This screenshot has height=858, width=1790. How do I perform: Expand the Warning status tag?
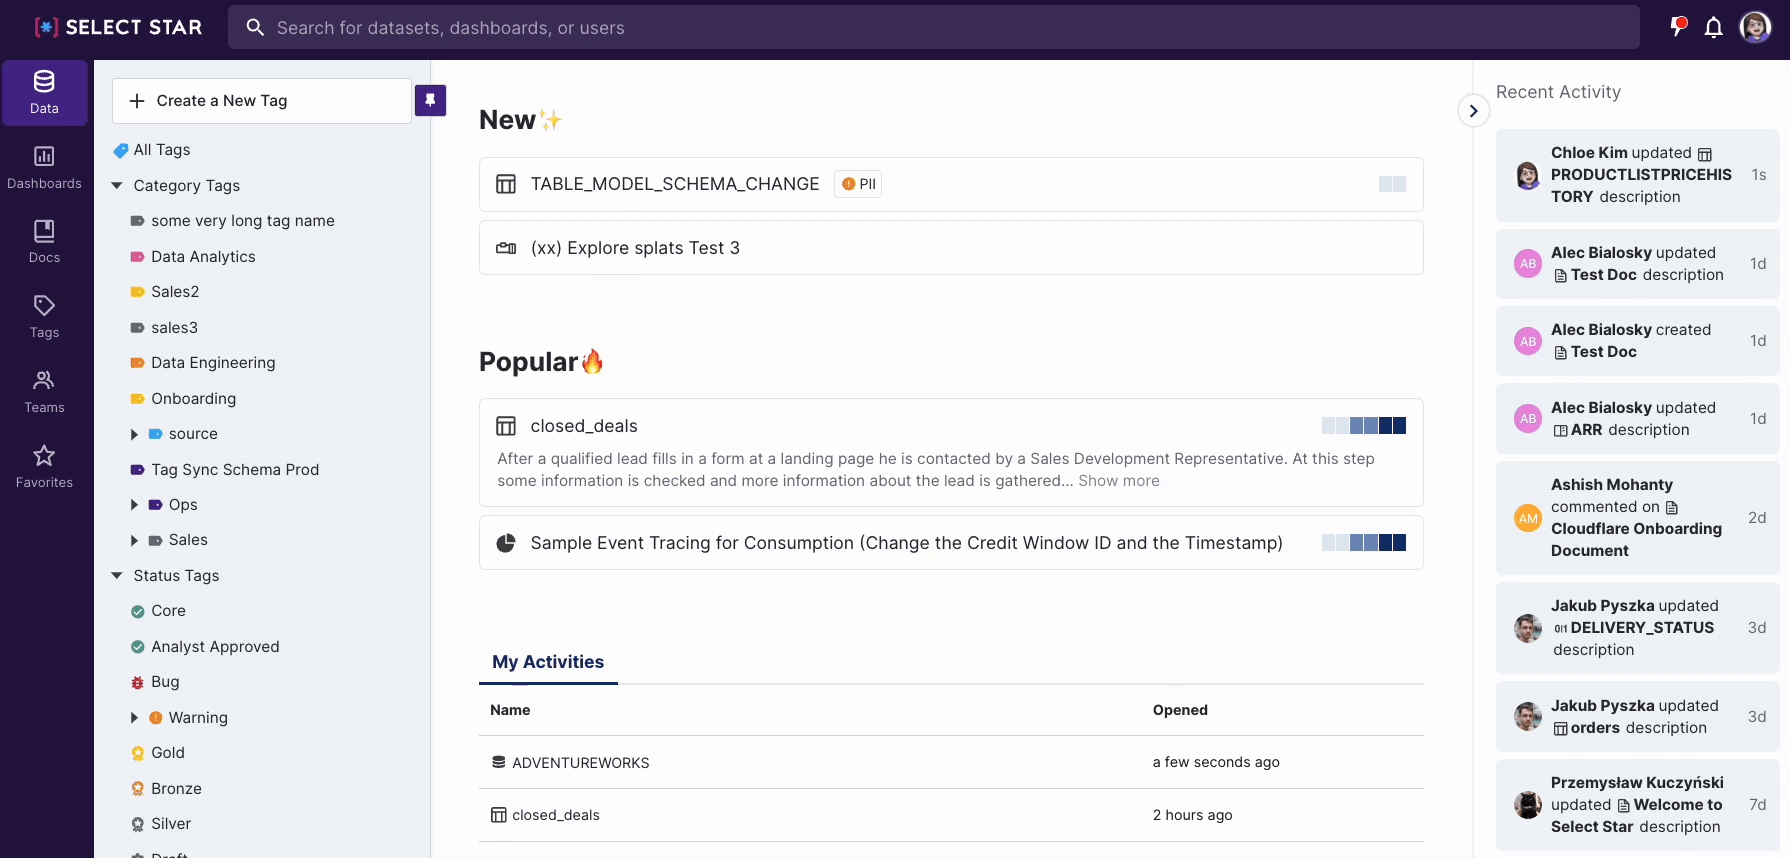pos(135,718)
